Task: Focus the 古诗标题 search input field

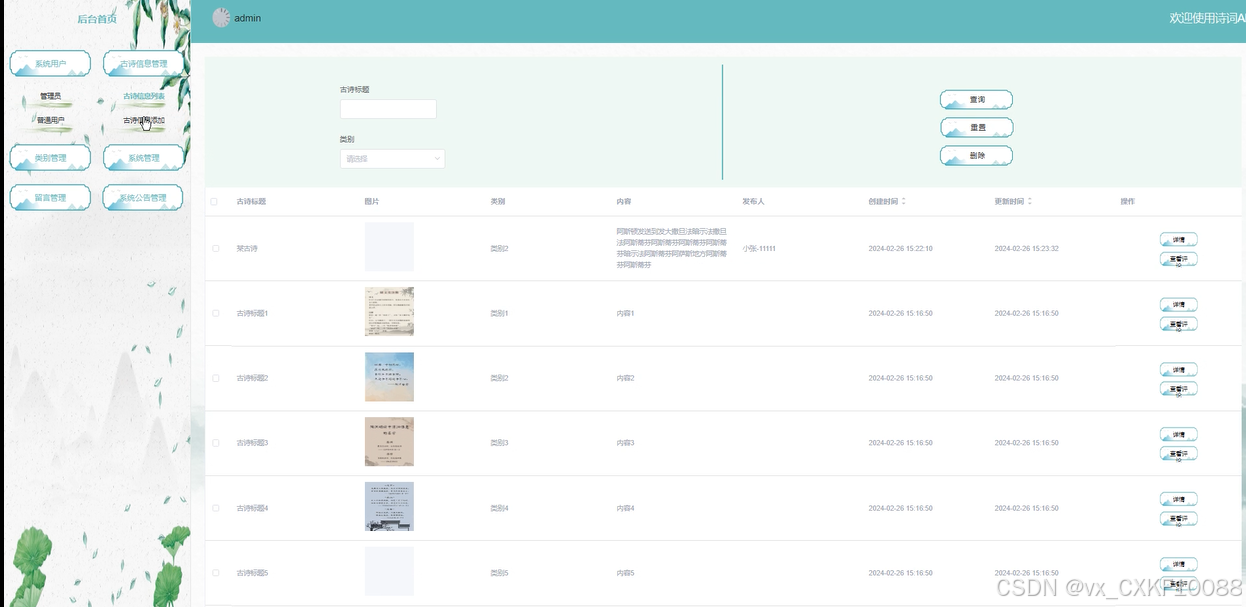Action: 388,109
